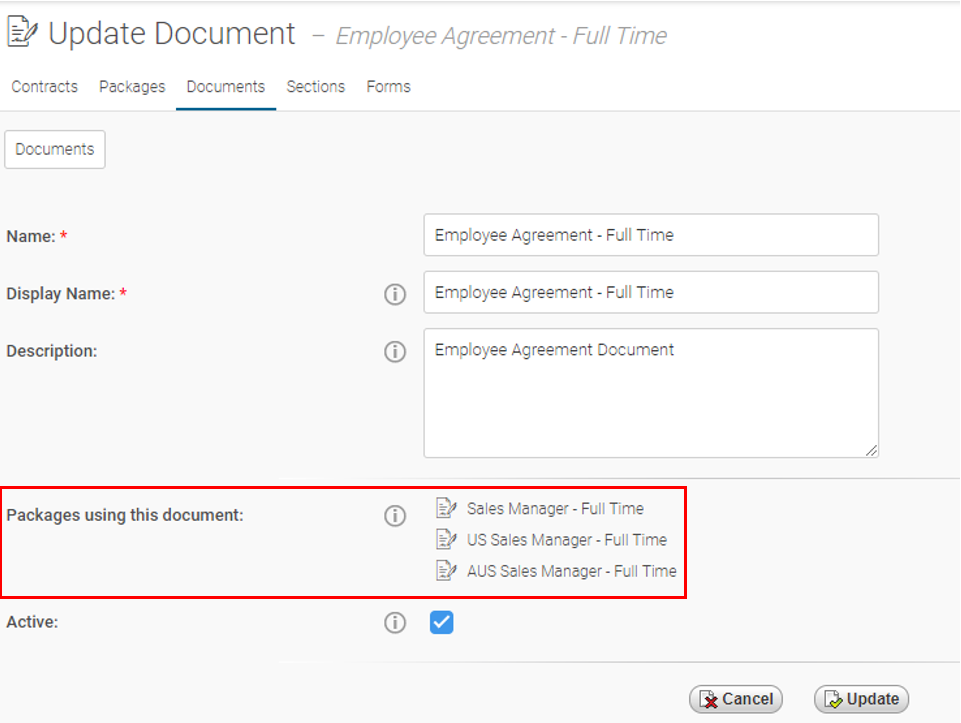Open the Packages tab
Image resolution: width=961 pixels, height=723 pixels.
coord(132,87)
